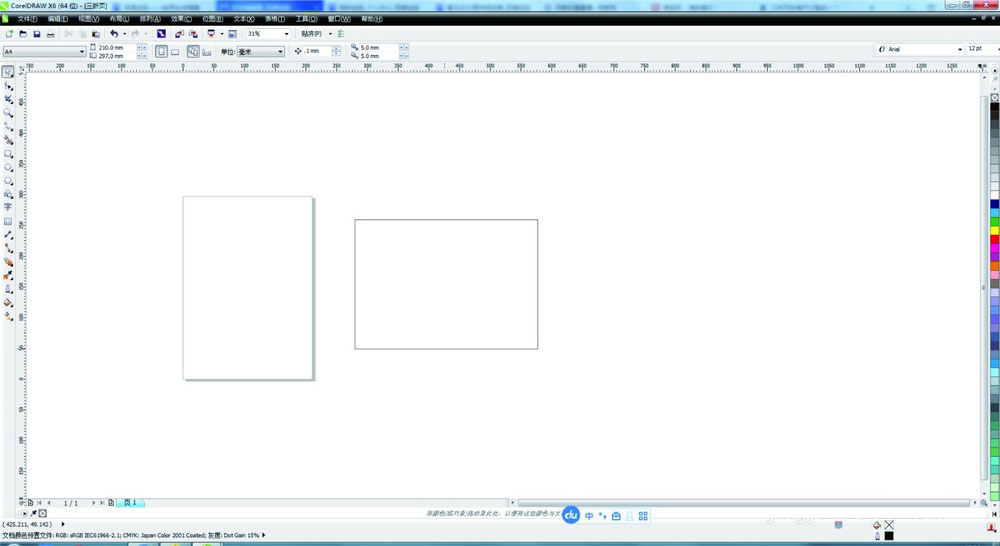The image size is (1000, 546).
Task: Select the Fill bucket tool
Action: tap(8, 302)
